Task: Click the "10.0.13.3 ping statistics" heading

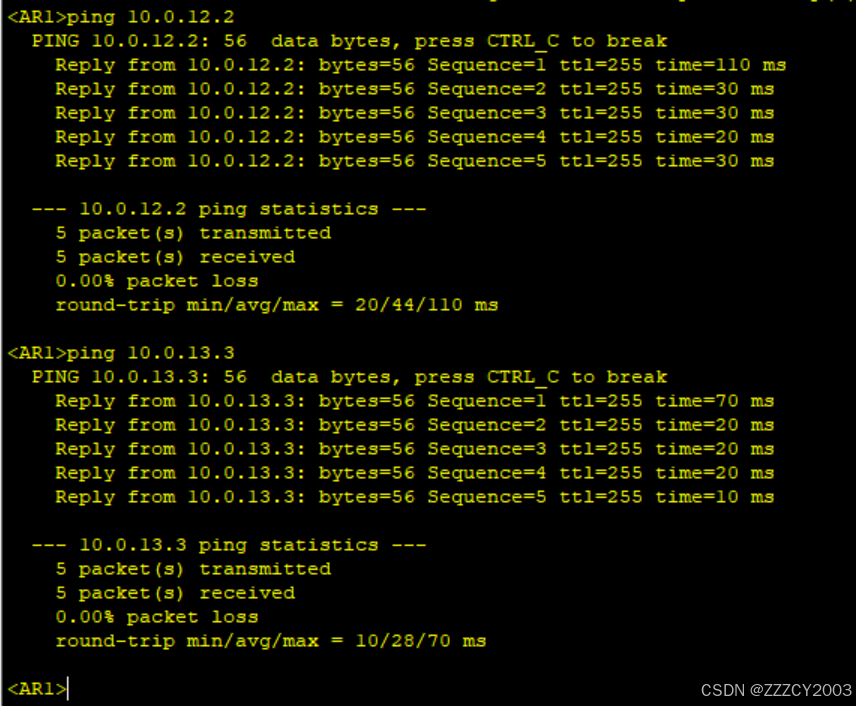Action: pos(229,545)
